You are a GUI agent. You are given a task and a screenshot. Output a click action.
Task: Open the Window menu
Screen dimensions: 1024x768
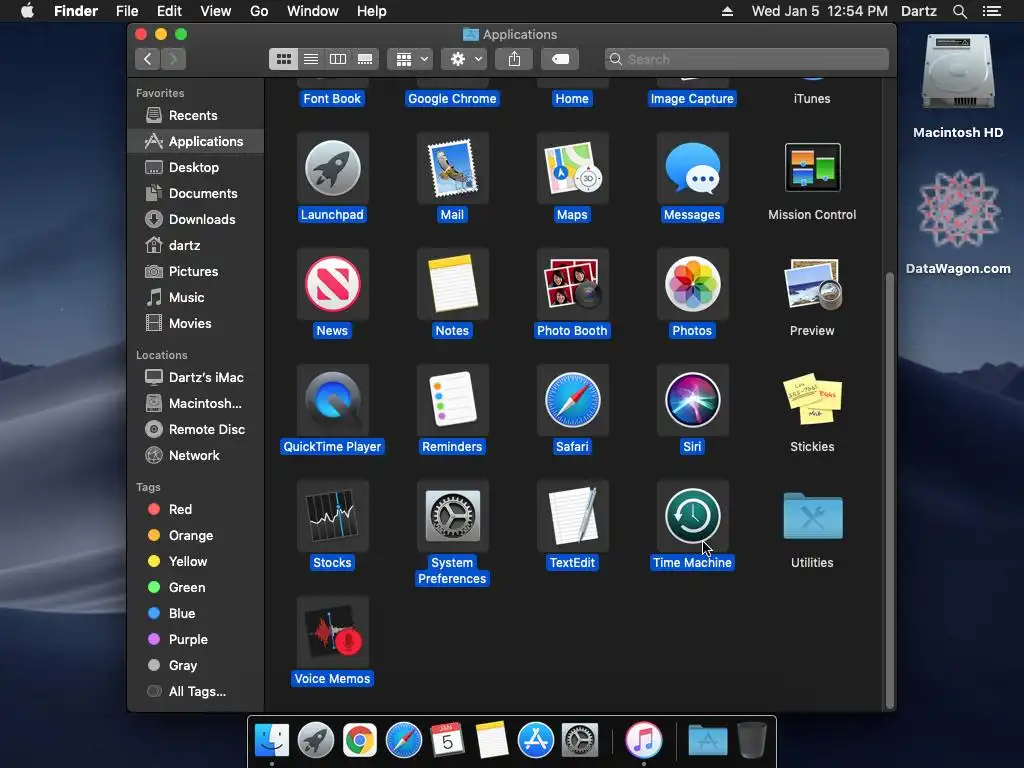pos(313,11)
